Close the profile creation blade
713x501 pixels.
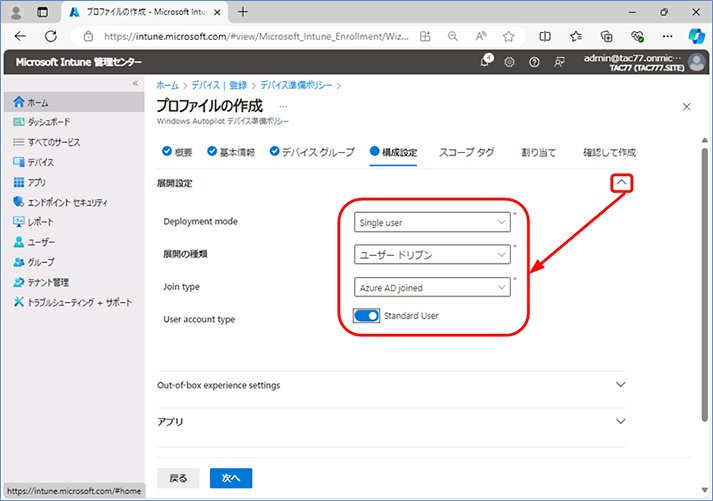pos(687,107)
